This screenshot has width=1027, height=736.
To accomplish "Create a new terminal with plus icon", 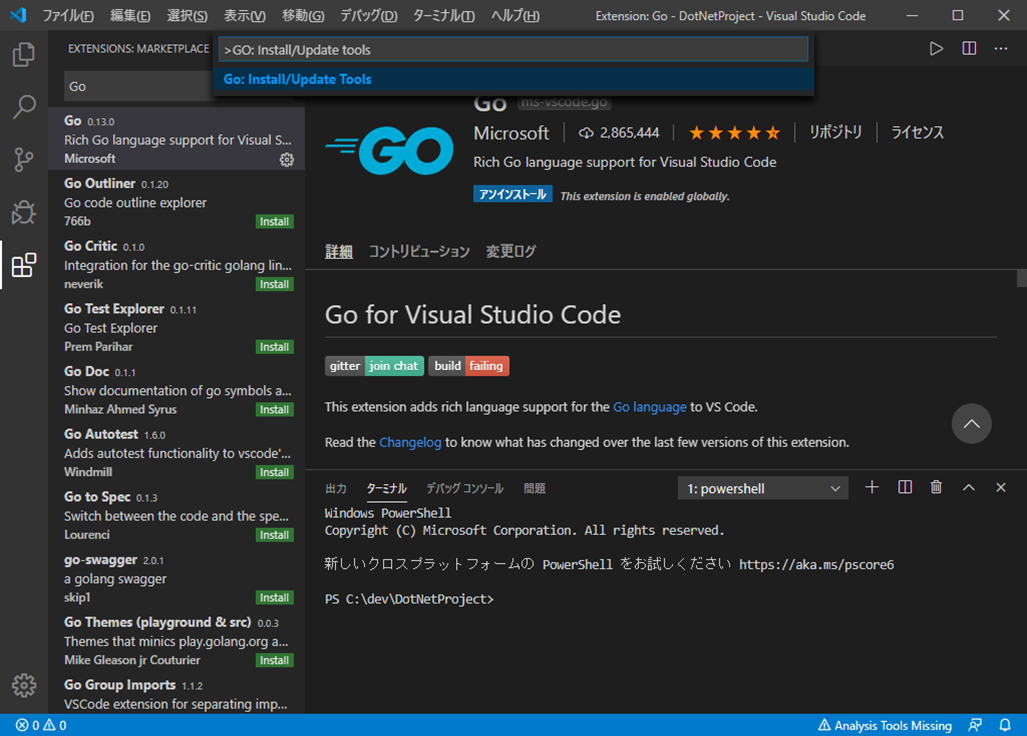I will 872,487.
